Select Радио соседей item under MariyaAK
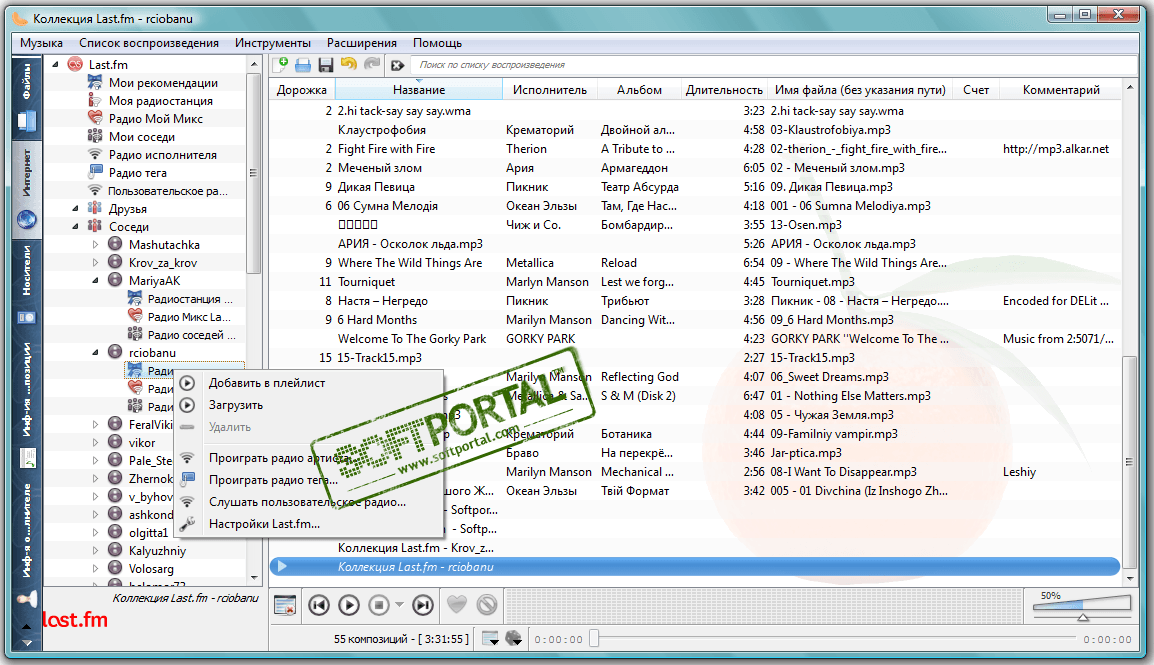The image size is (1154, 665). point(191,335)
